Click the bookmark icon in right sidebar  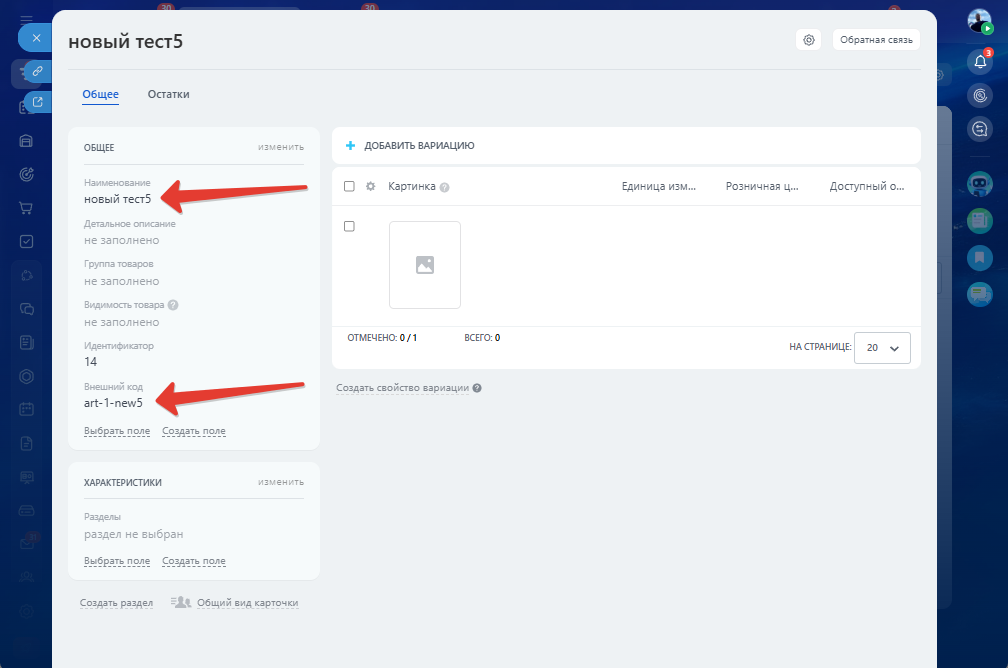980,257
